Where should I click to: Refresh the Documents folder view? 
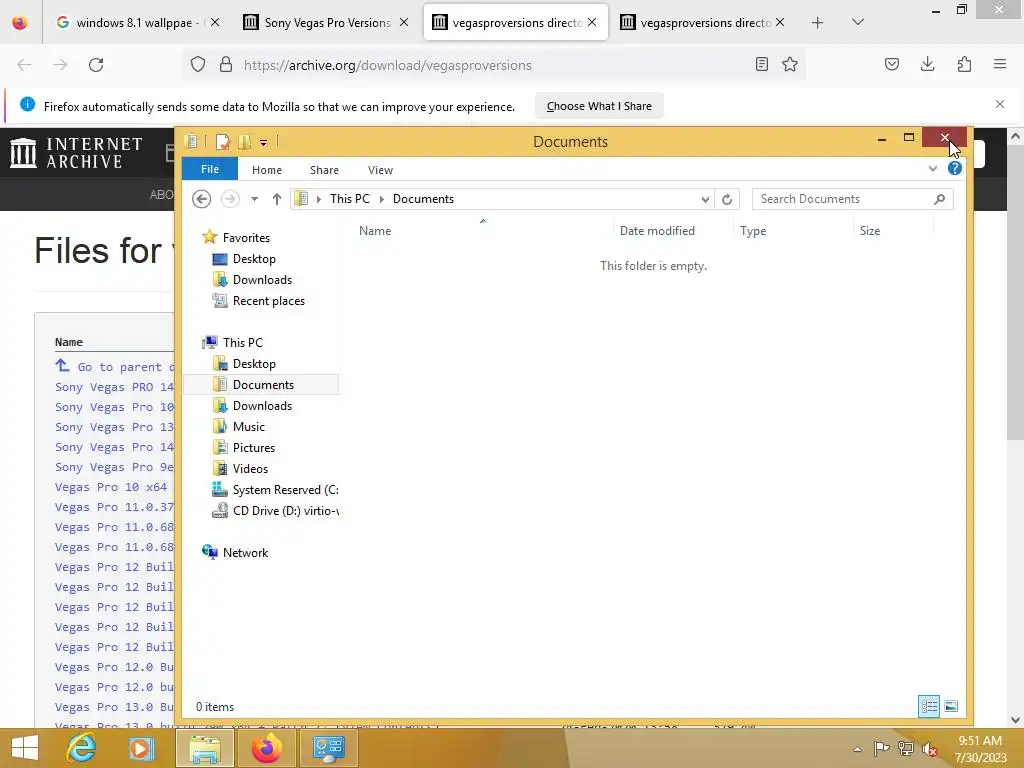(727, 199)
